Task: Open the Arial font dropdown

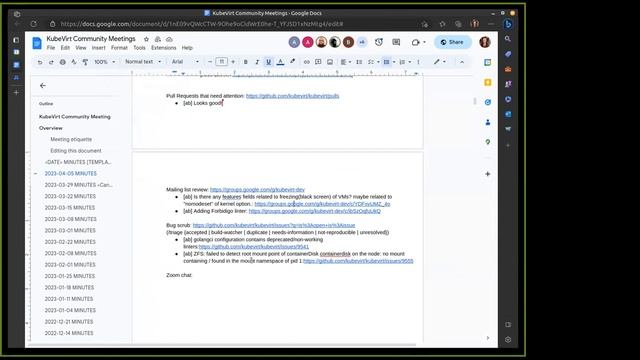Action: pos(185,62)
